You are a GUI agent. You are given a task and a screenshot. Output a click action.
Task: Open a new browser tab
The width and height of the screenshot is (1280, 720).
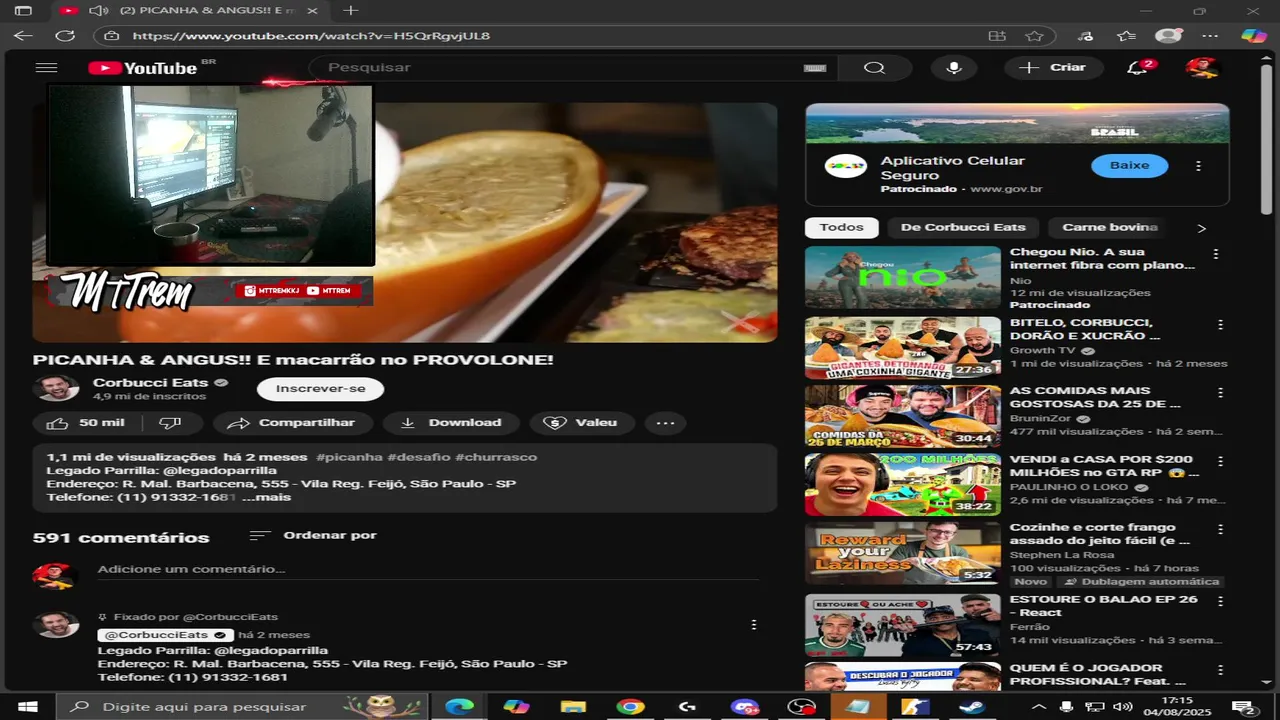tap(350, 11)
